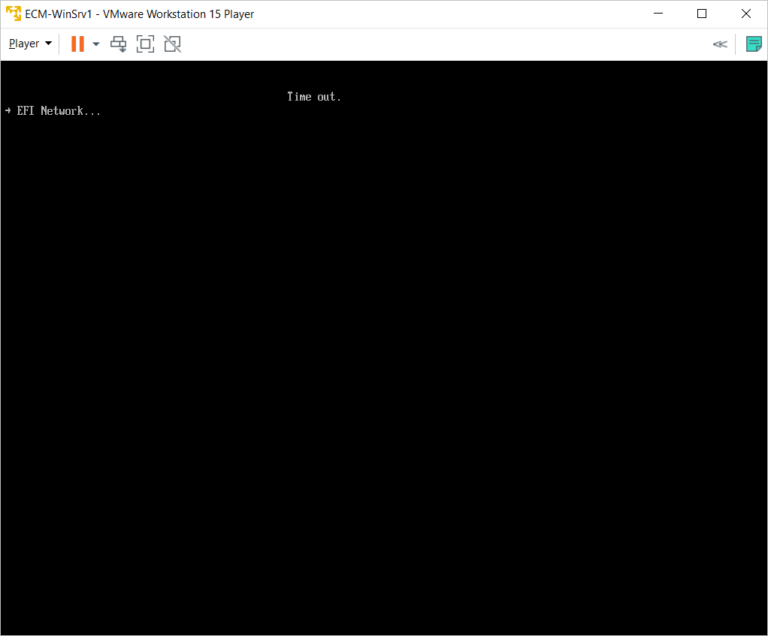Pause the virtual machine
Viewport: 768px width, 636px height.
coord(77,44)
